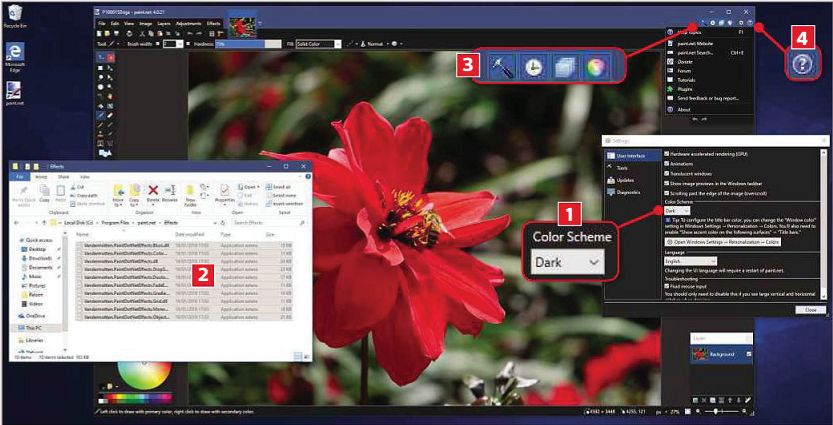This screenshot has width=833, height=425.
Task: Click the Hardness slider bar
Action: click(248, 44)
